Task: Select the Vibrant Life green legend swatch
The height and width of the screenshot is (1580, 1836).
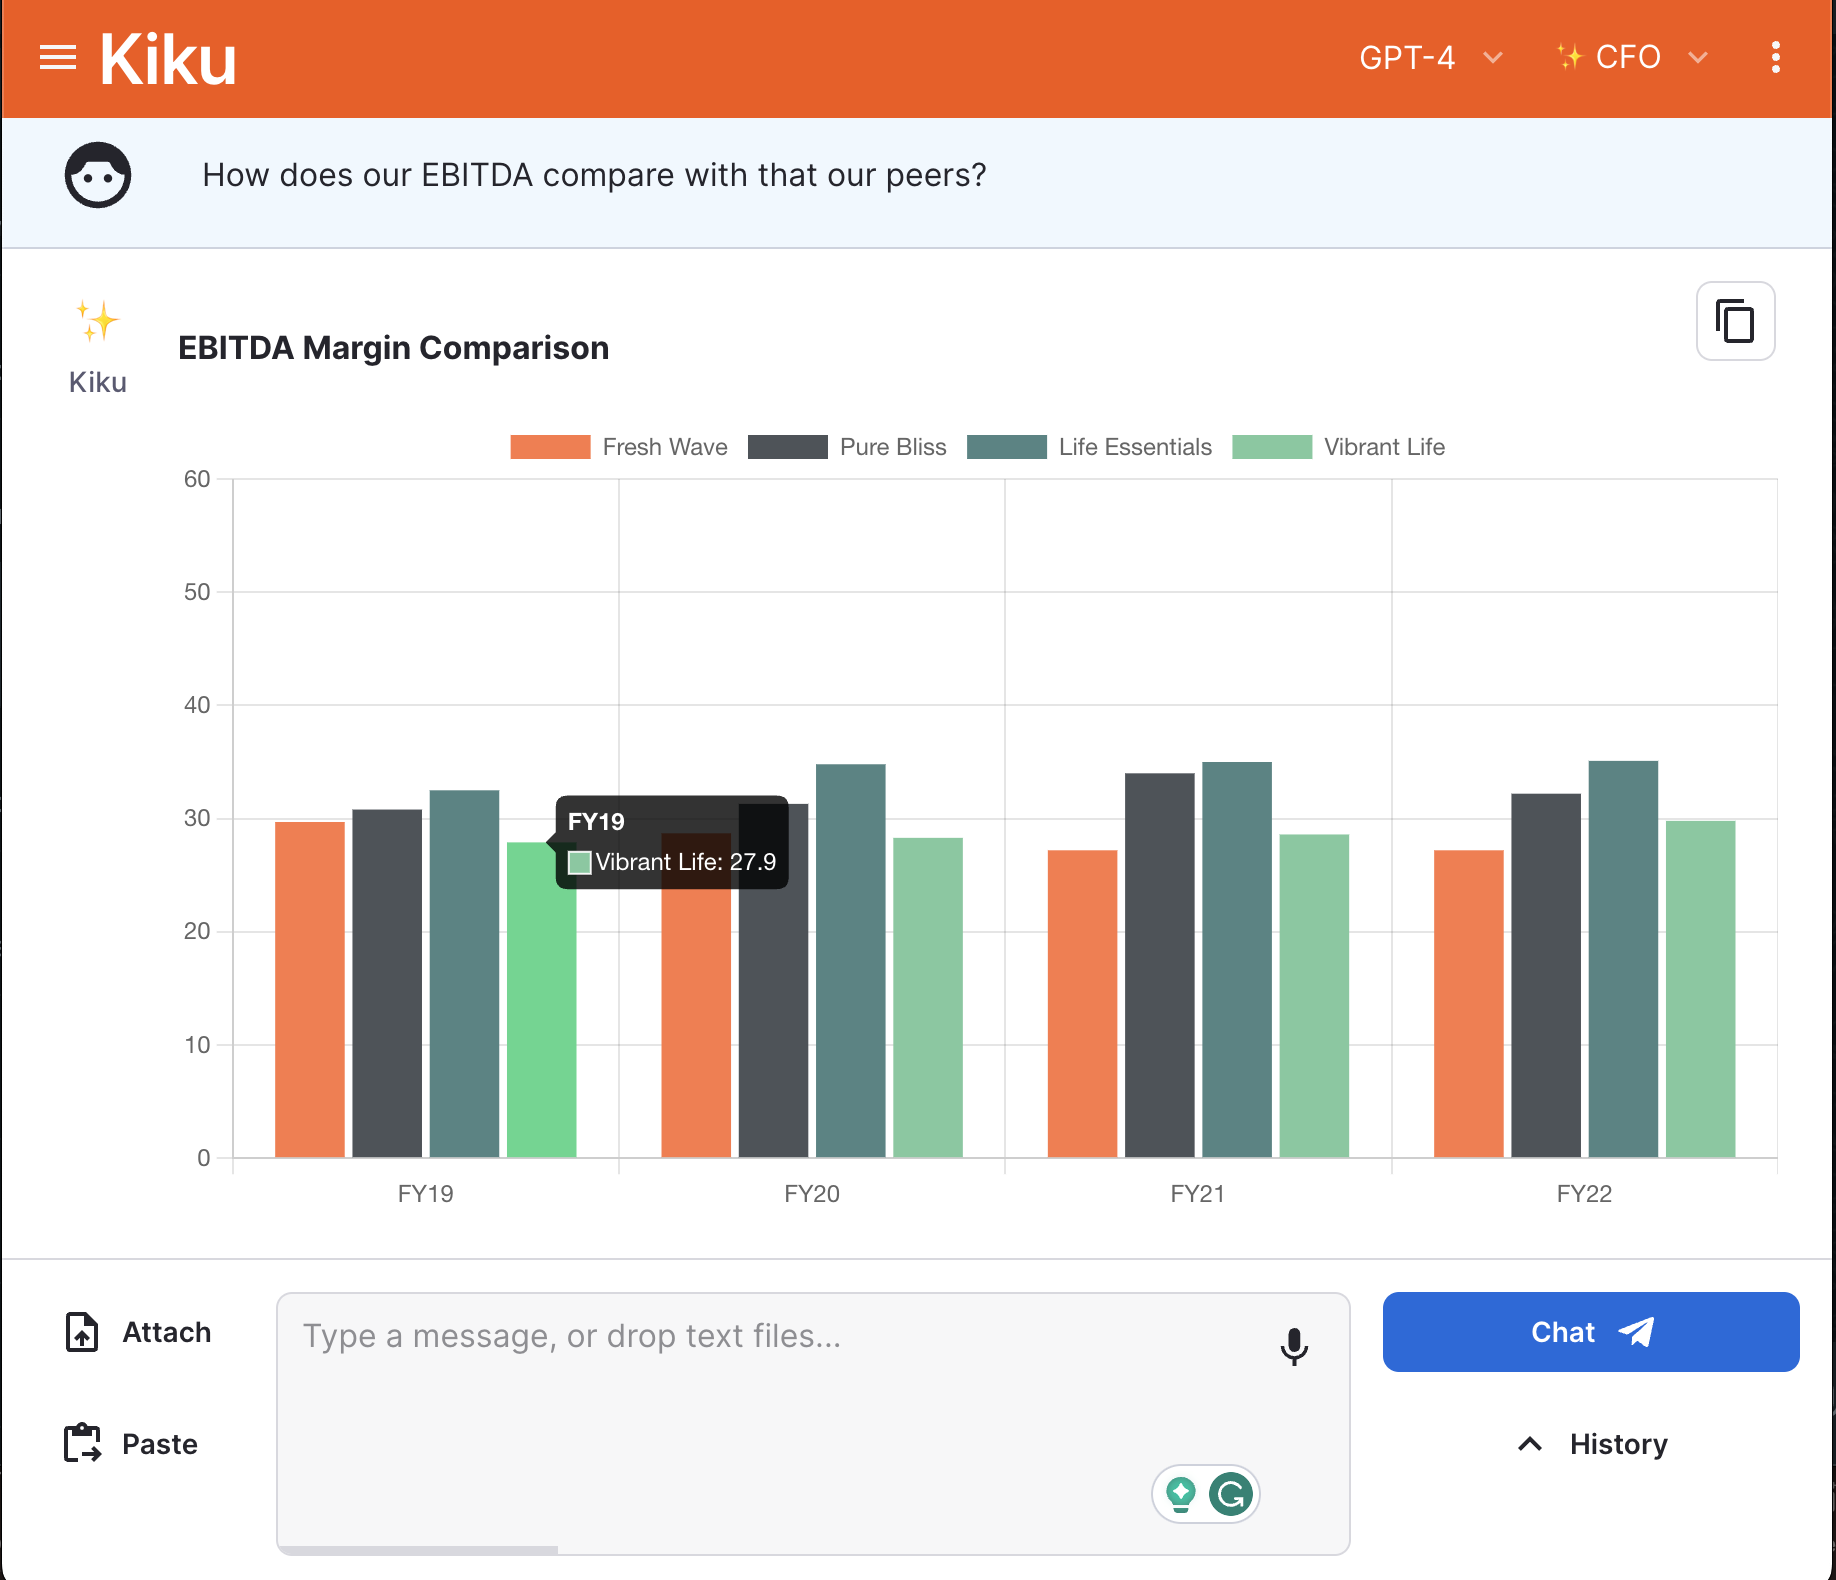Action: click(x=1273, y=447)
